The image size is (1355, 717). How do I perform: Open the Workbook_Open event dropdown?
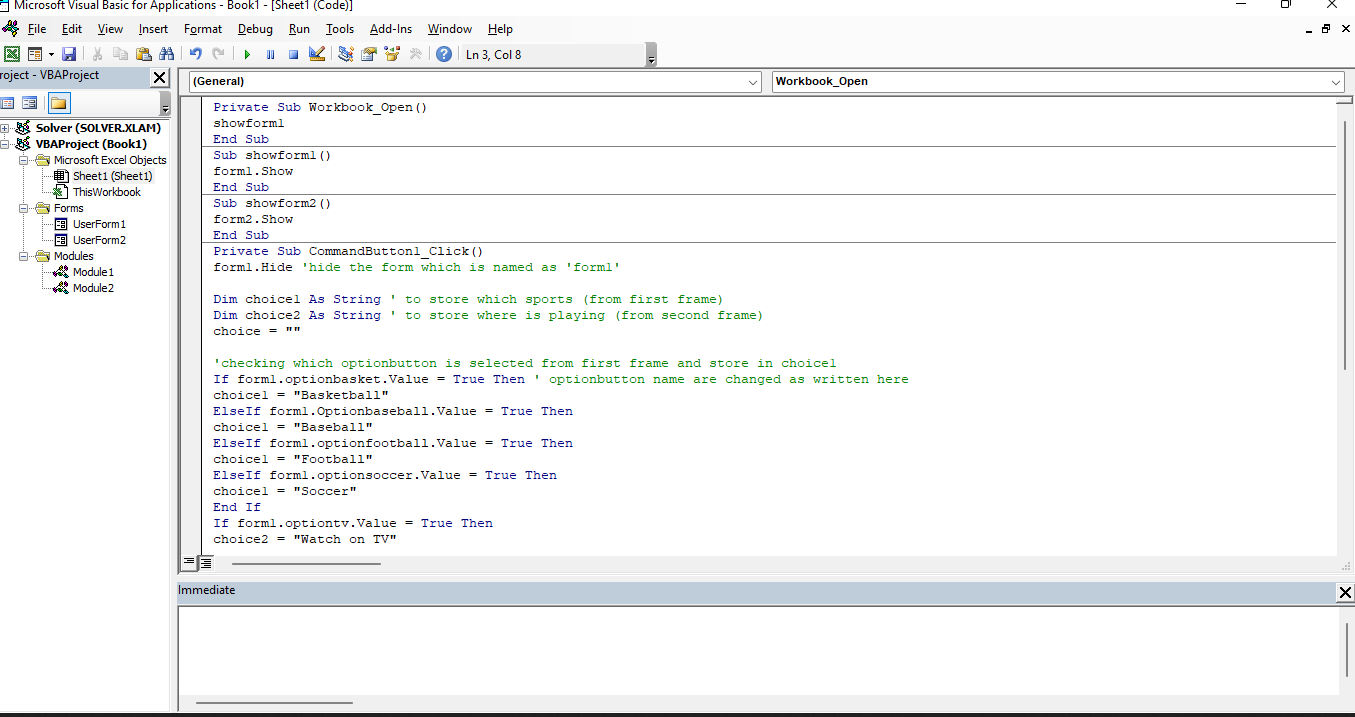[1338, 81]
